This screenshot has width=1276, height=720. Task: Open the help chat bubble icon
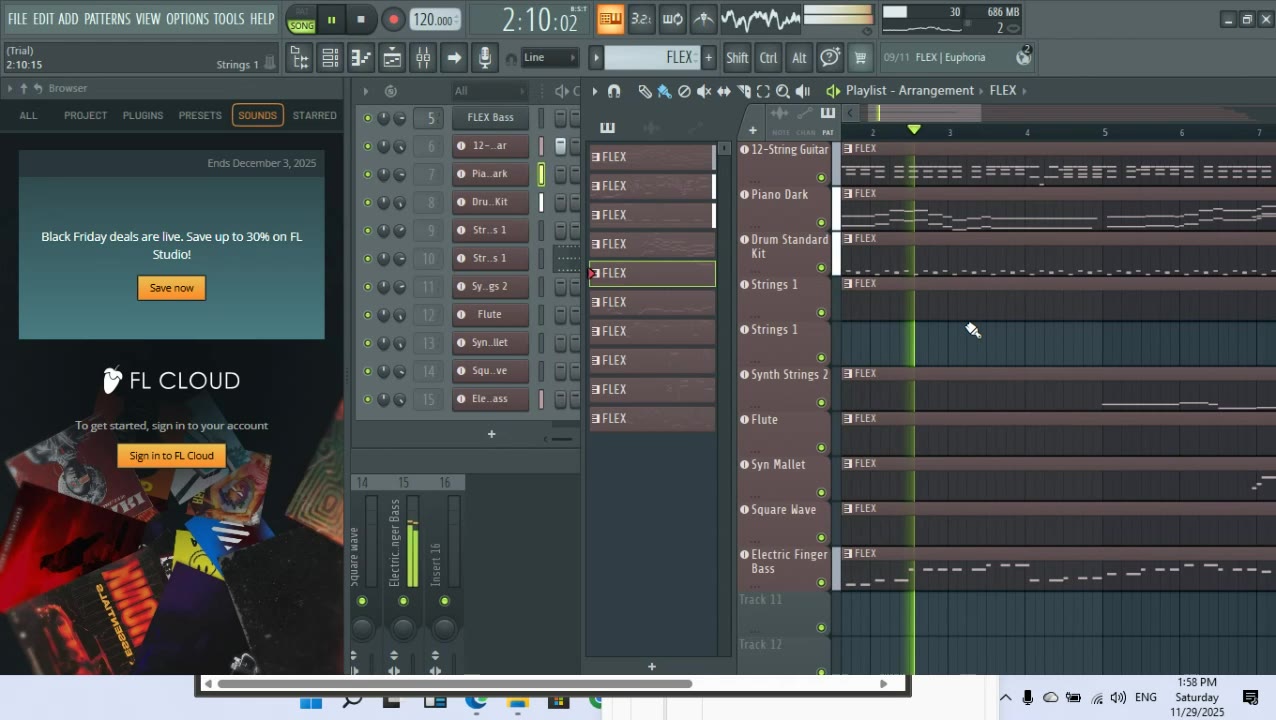(x=829, y=58)
